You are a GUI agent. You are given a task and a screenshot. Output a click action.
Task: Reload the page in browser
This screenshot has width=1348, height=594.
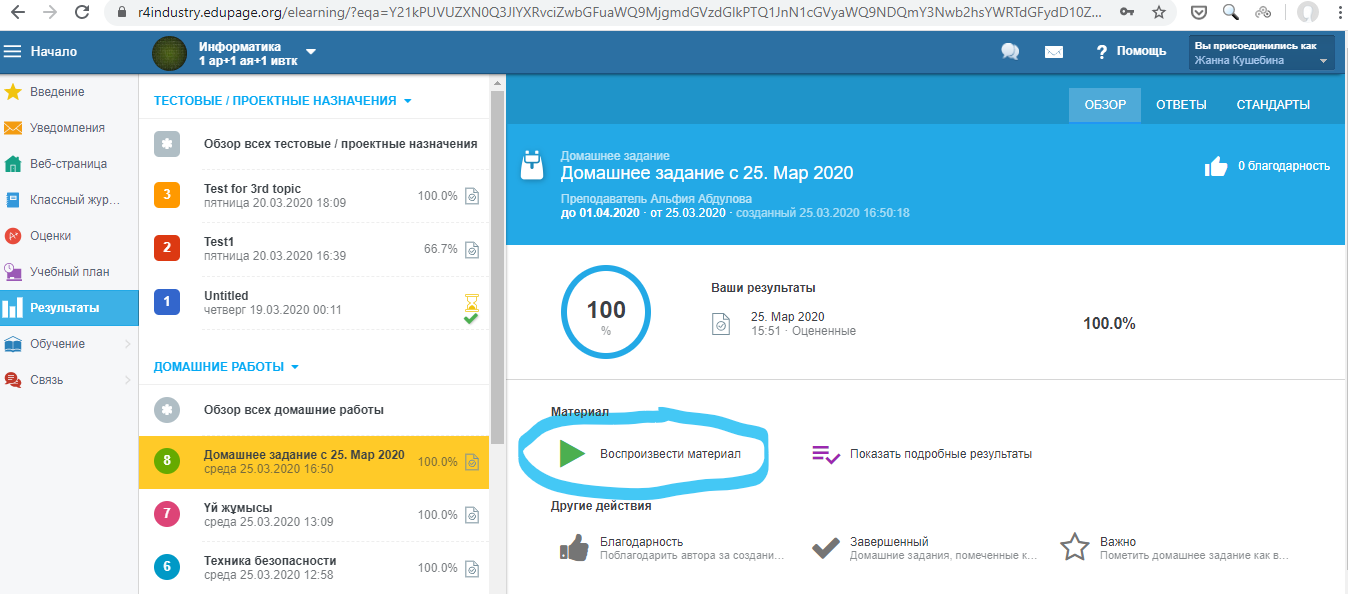82,13
